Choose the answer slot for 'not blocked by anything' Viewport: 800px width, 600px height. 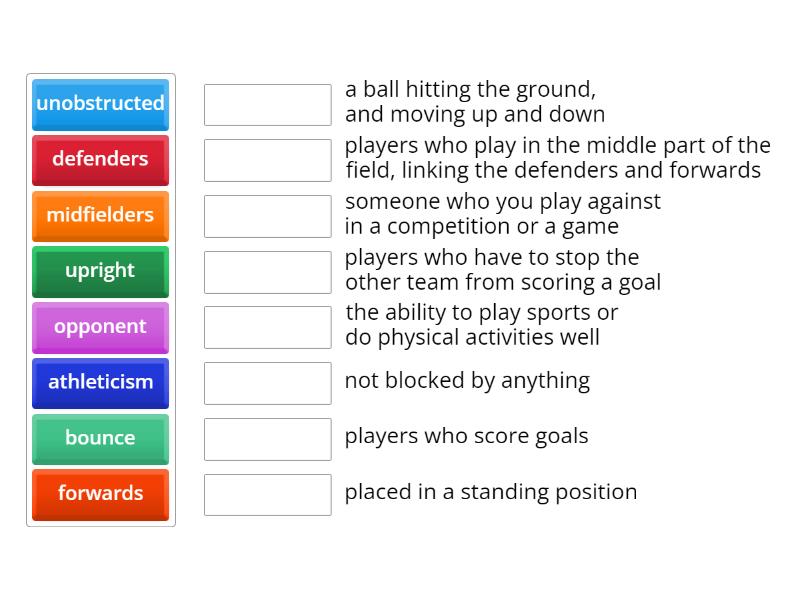coord(267,383)
